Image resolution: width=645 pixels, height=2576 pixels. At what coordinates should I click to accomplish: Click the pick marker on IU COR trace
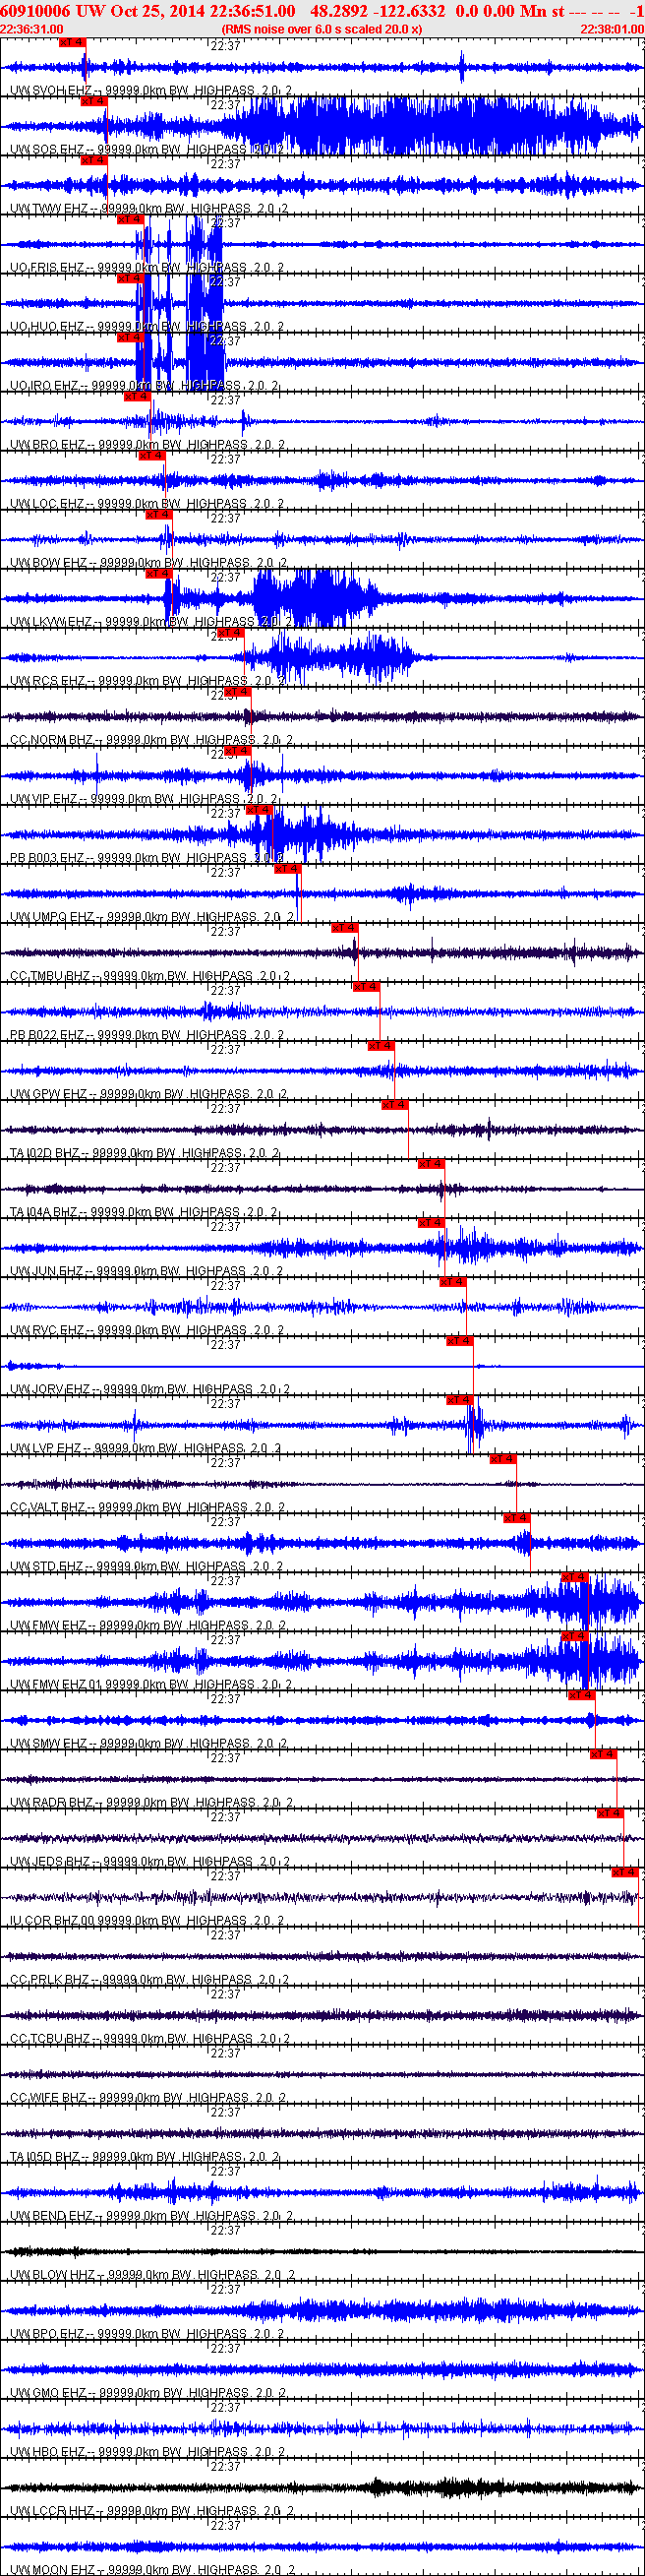[x=625, y=1872]
